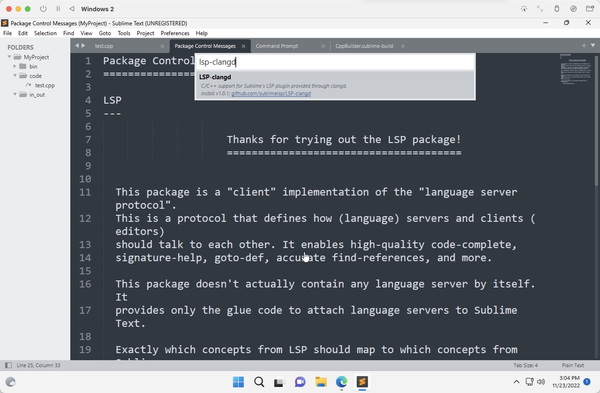Launch Microsoft Edge from the taskbar
The height and width of the screenshot is (393, 600).
click(341, 382)
